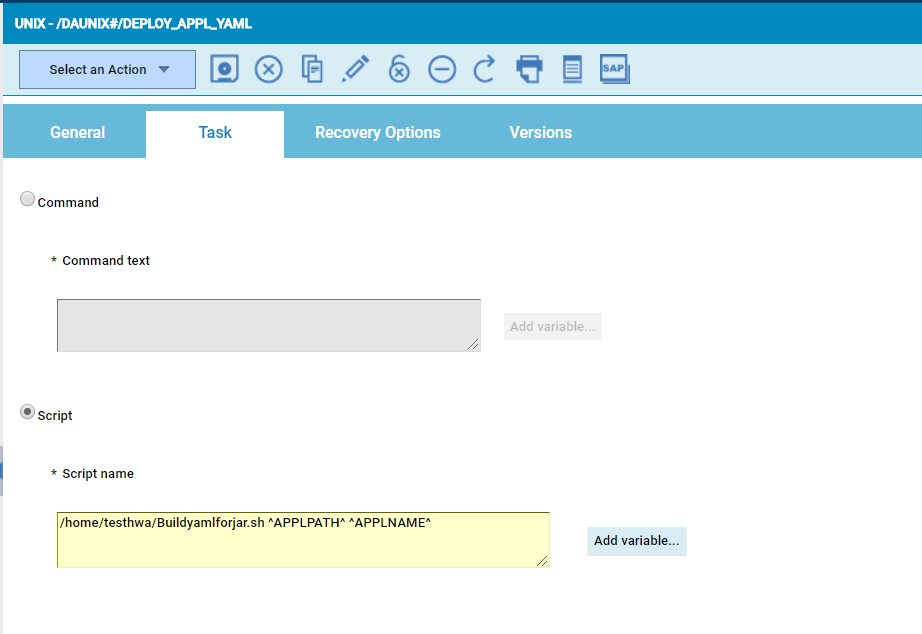Click the Script name field resize handle

coord(543,561)
